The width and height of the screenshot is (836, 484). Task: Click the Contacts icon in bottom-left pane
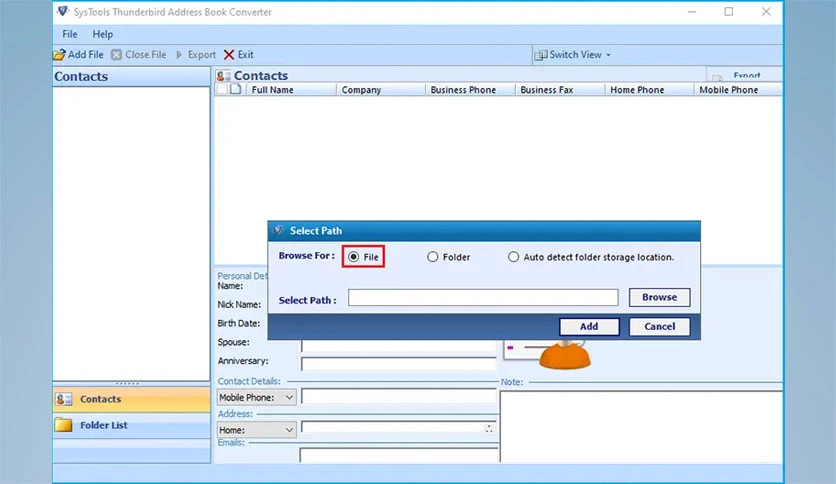tap(63, 399)
